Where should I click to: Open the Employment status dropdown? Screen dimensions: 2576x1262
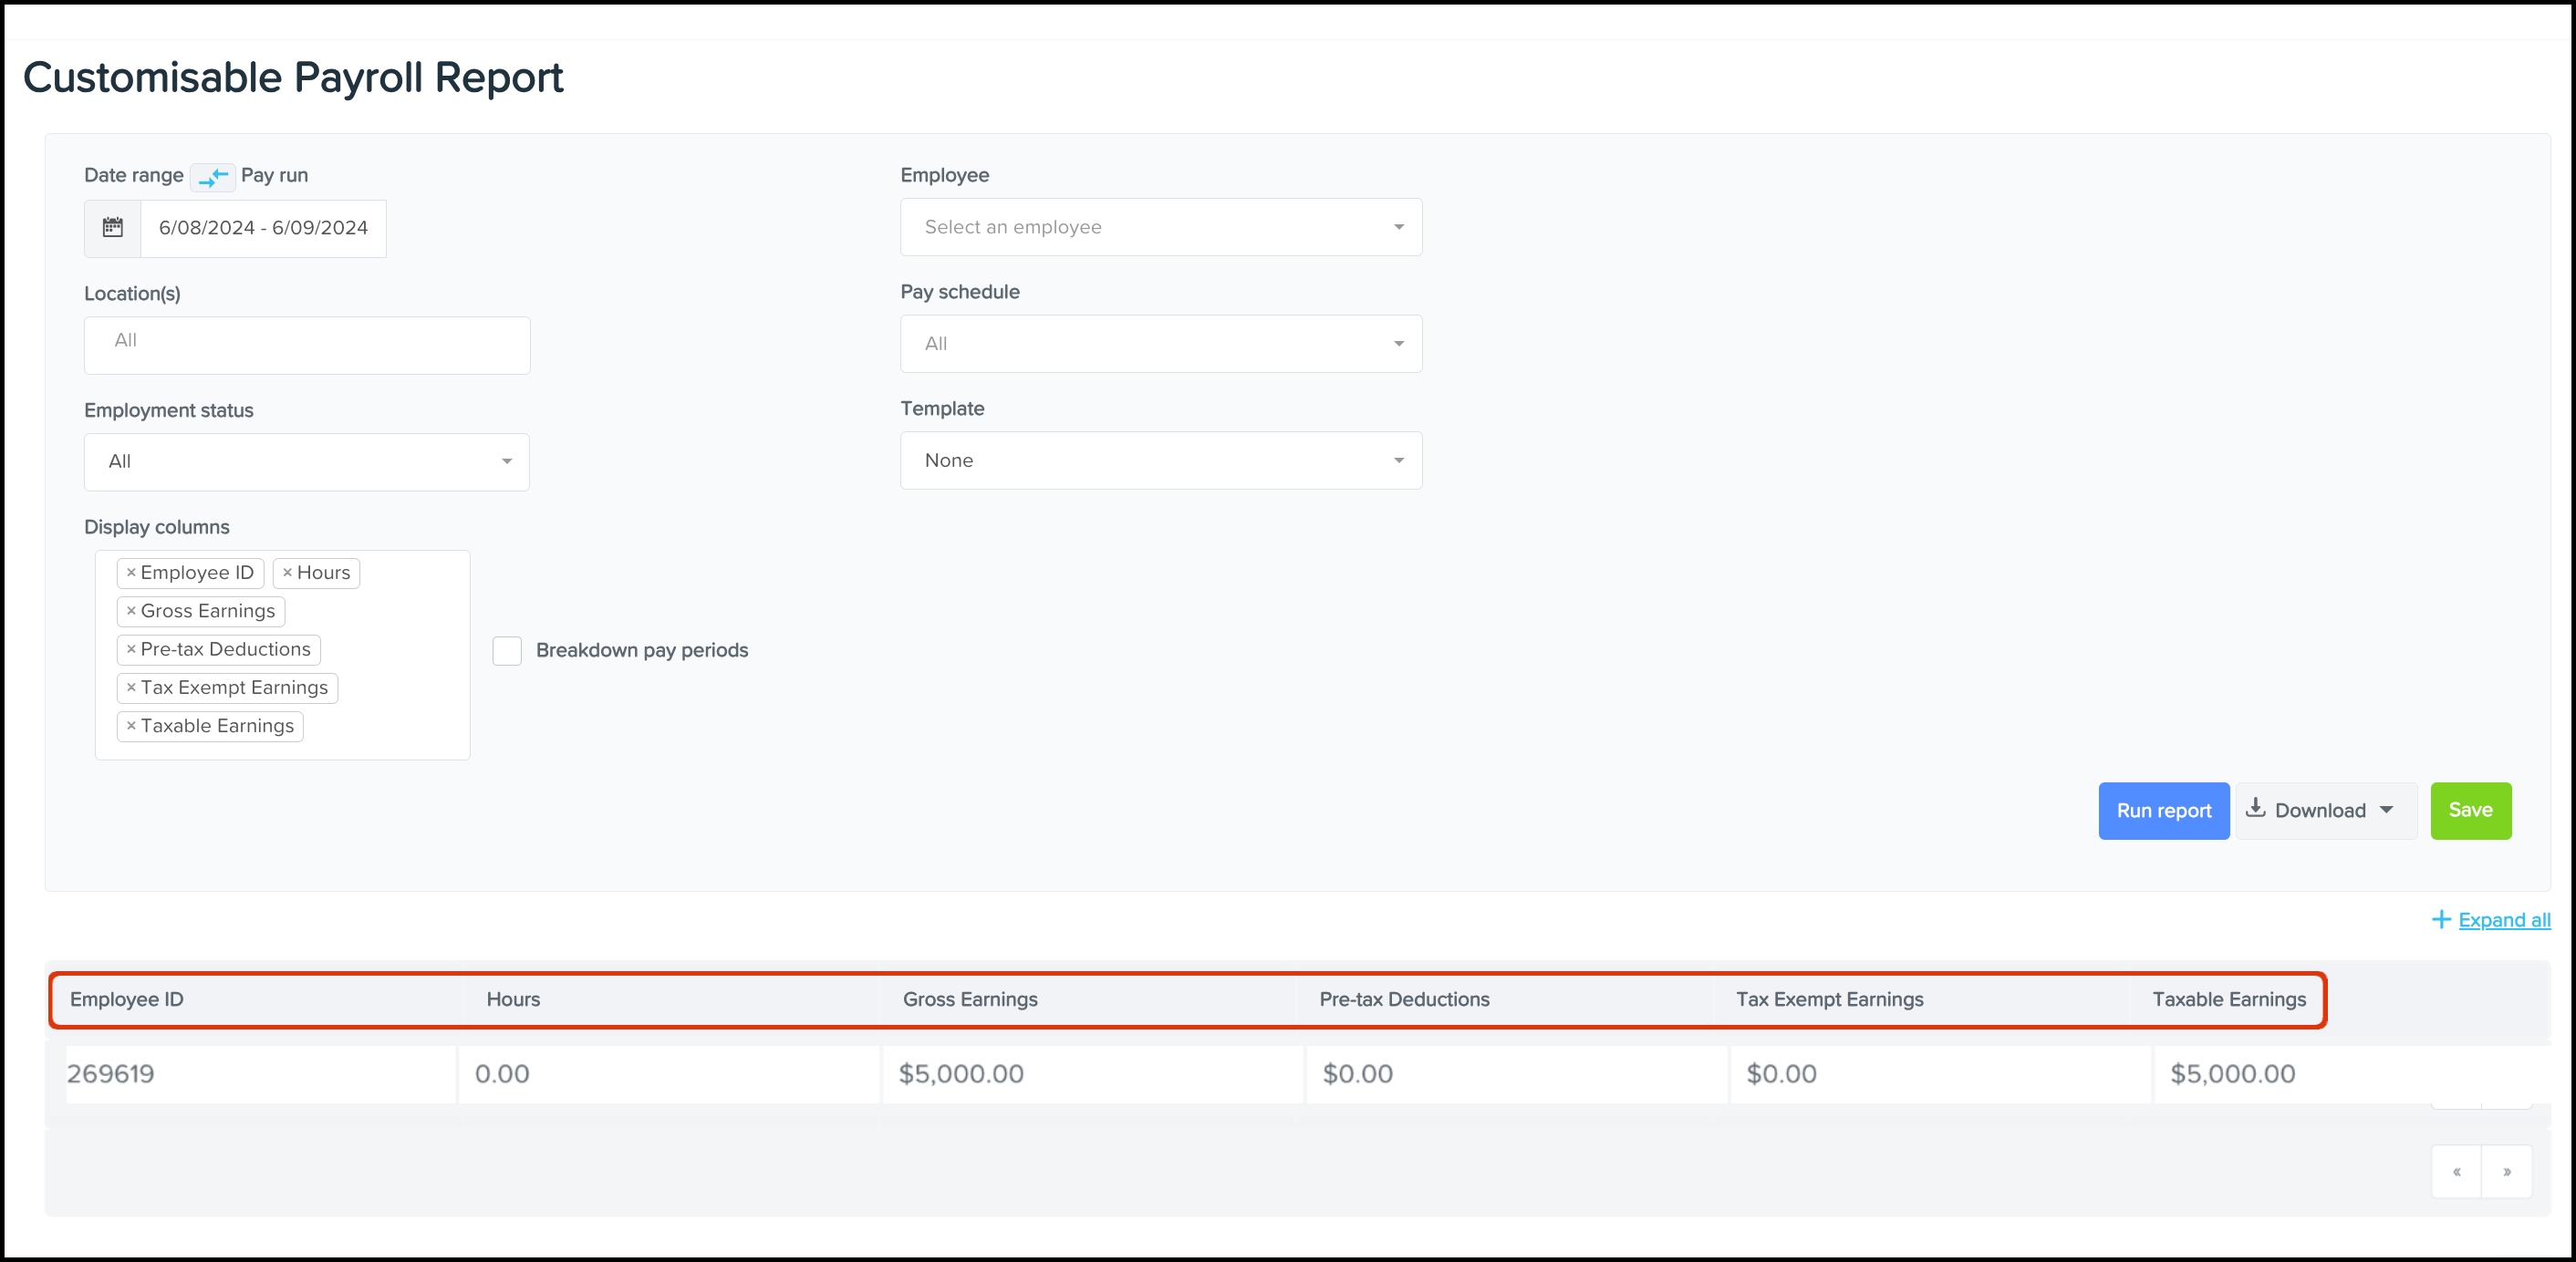pos(306,461)
